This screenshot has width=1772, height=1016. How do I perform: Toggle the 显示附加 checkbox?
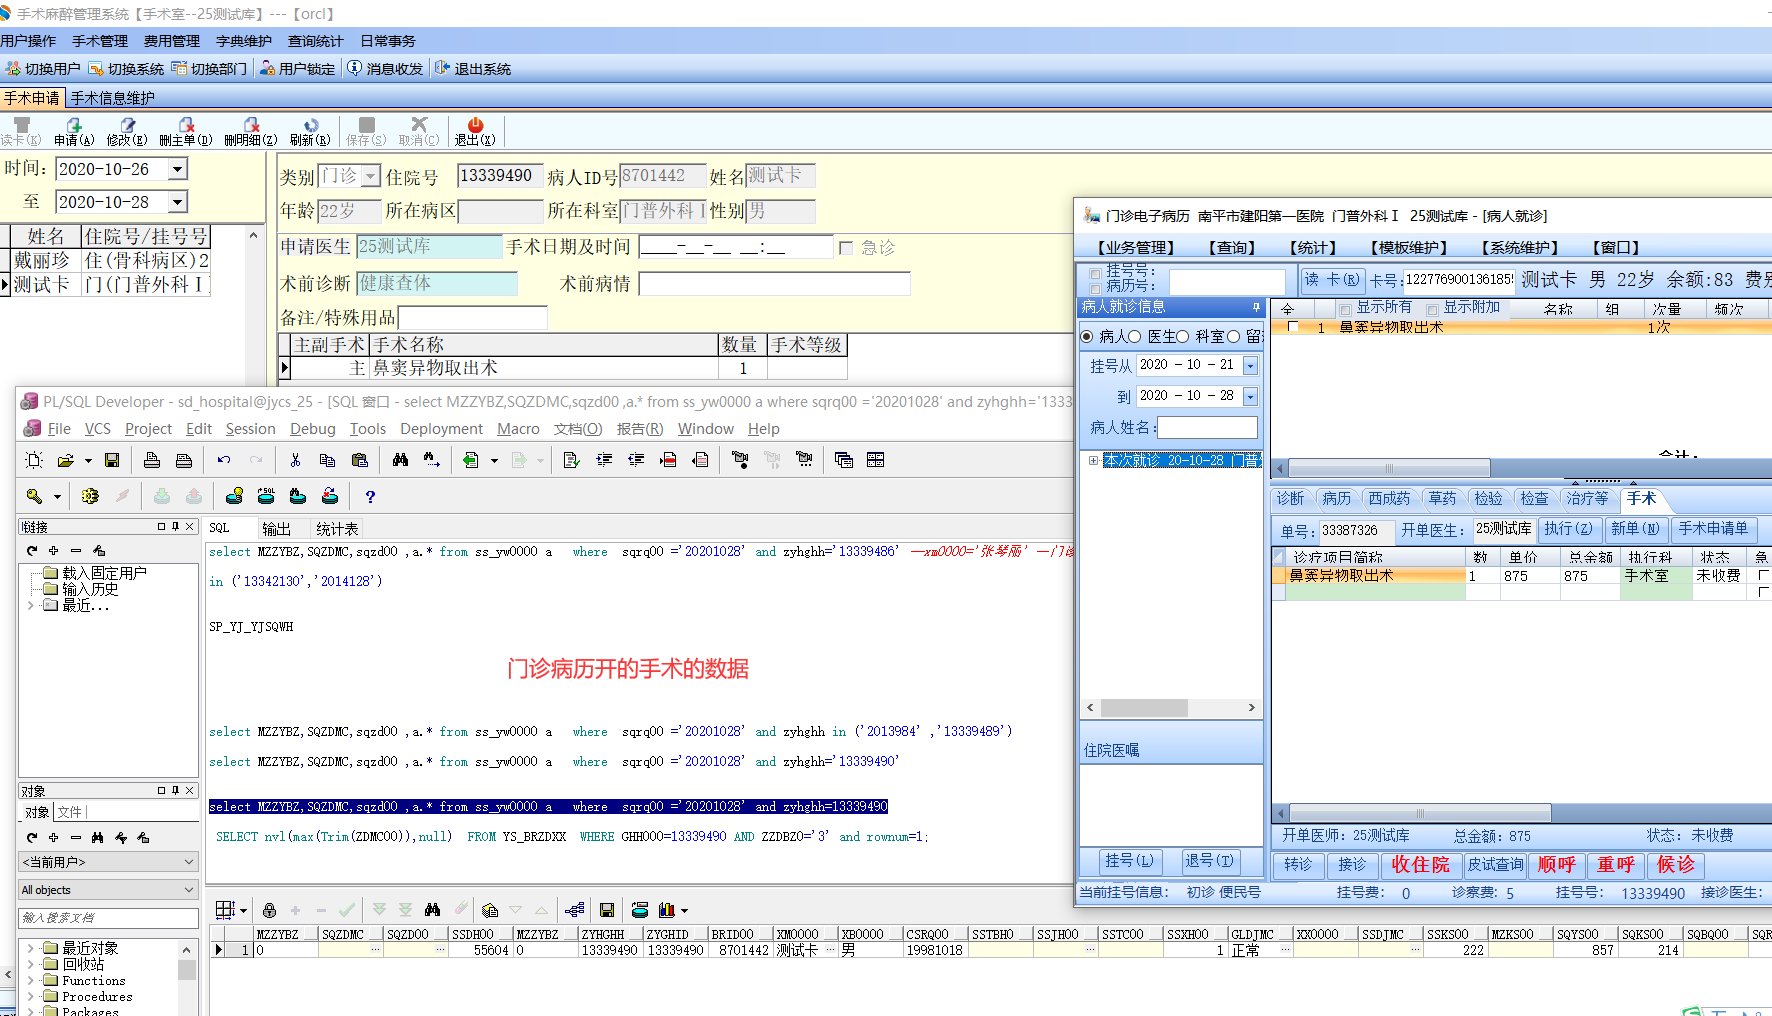pos(1433,309)
